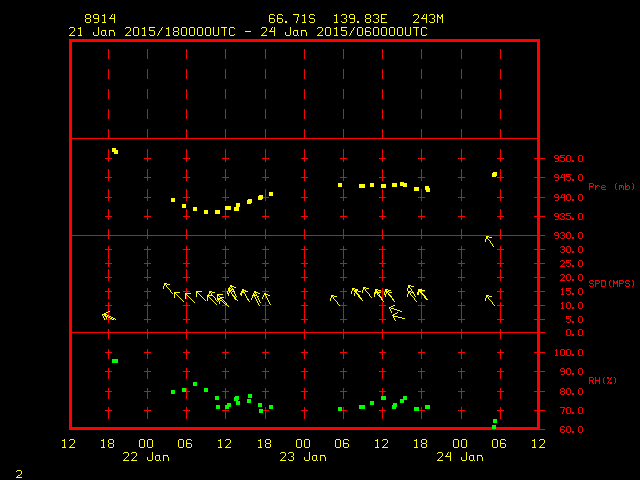Click the UTC date range header text

click(248, 31)
